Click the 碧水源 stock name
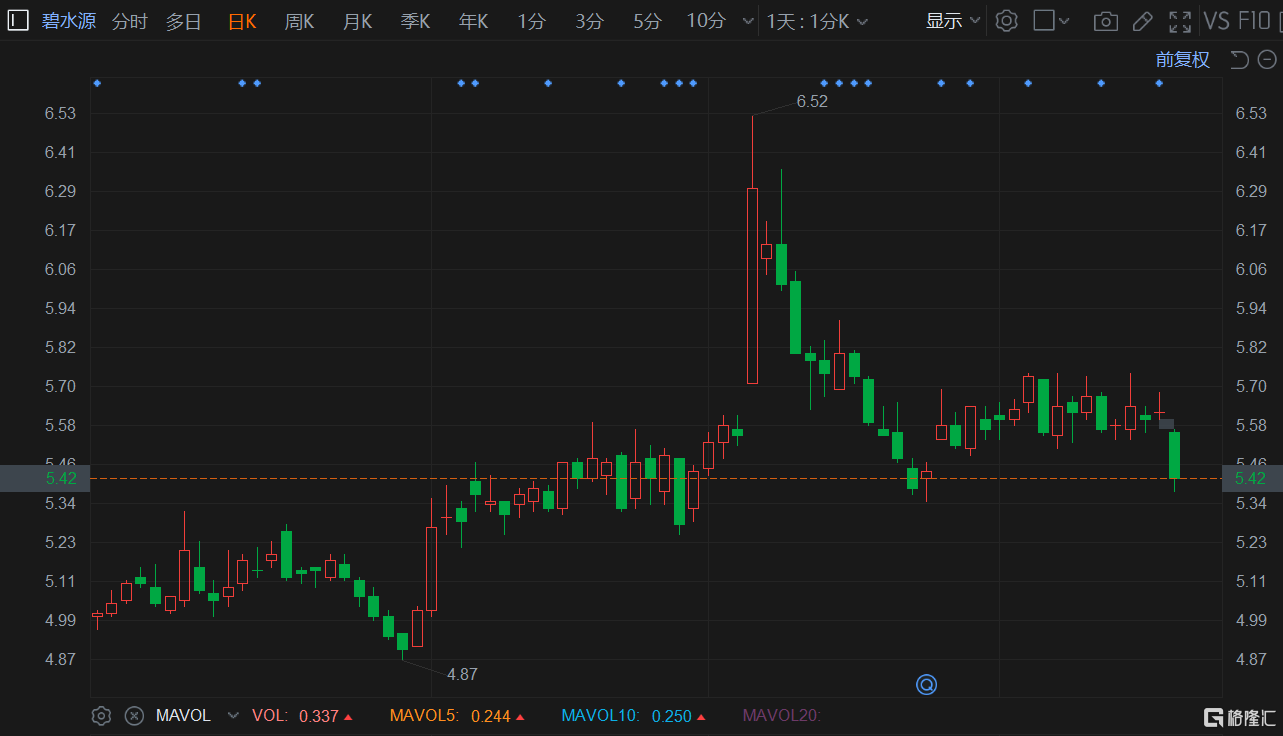The image size is (1283, 736). (69, 21)
